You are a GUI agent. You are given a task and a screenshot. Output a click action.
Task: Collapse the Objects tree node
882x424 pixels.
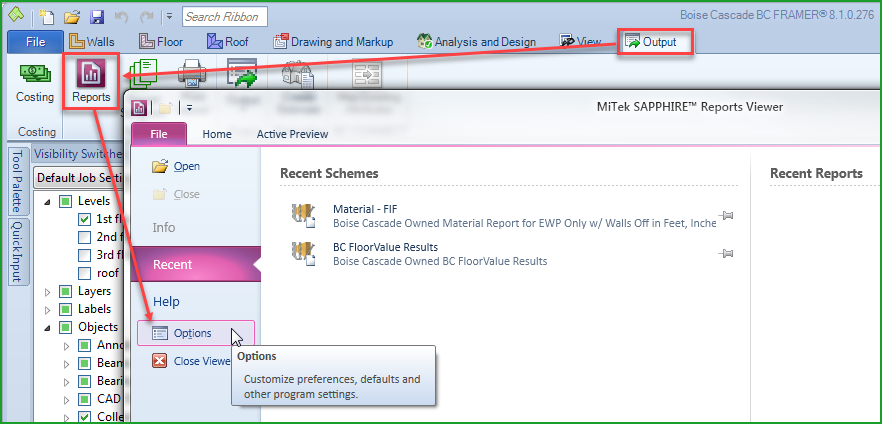click(47, 327)
